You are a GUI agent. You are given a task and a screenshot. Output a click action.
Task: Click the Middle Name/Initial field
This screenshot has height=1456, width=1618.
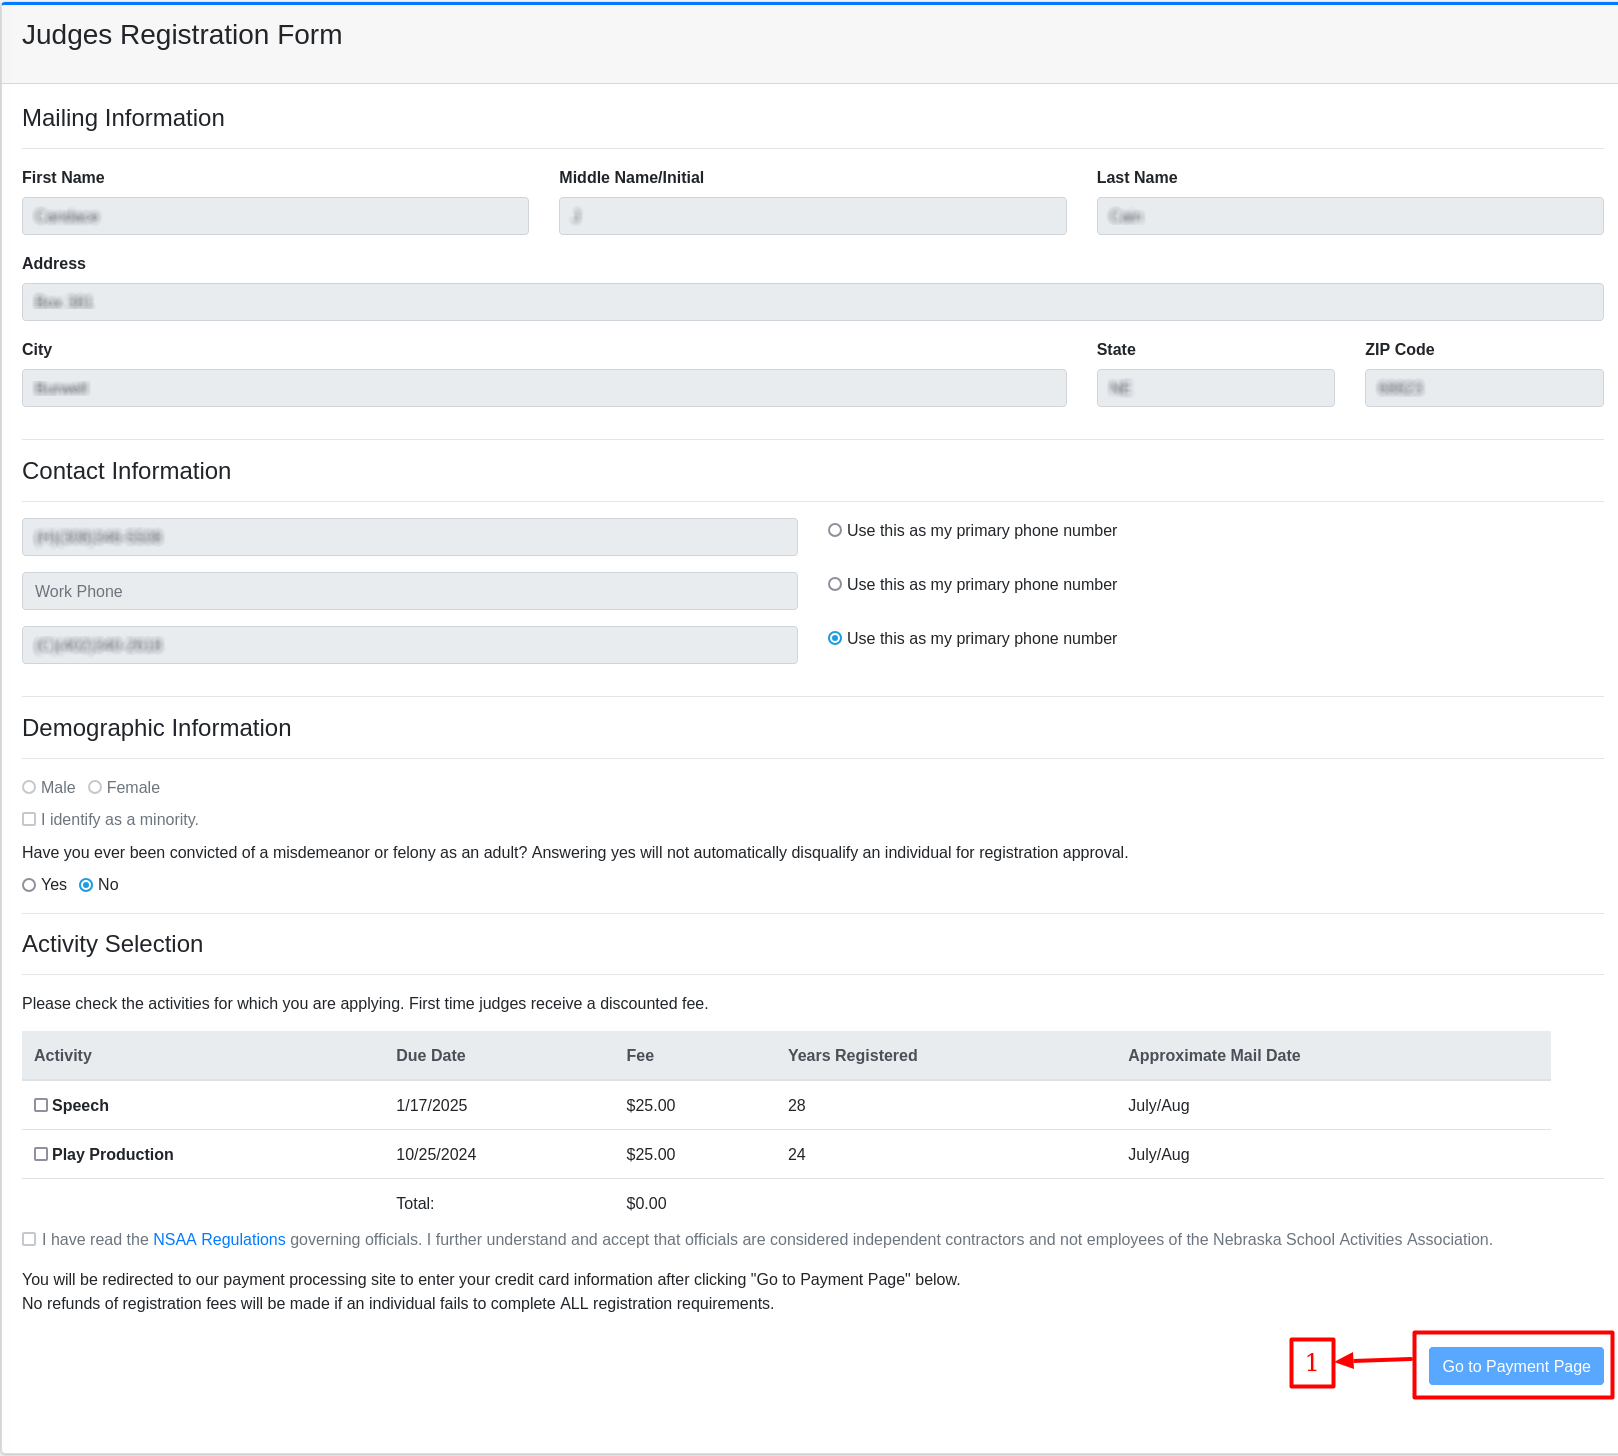(812, 216)
